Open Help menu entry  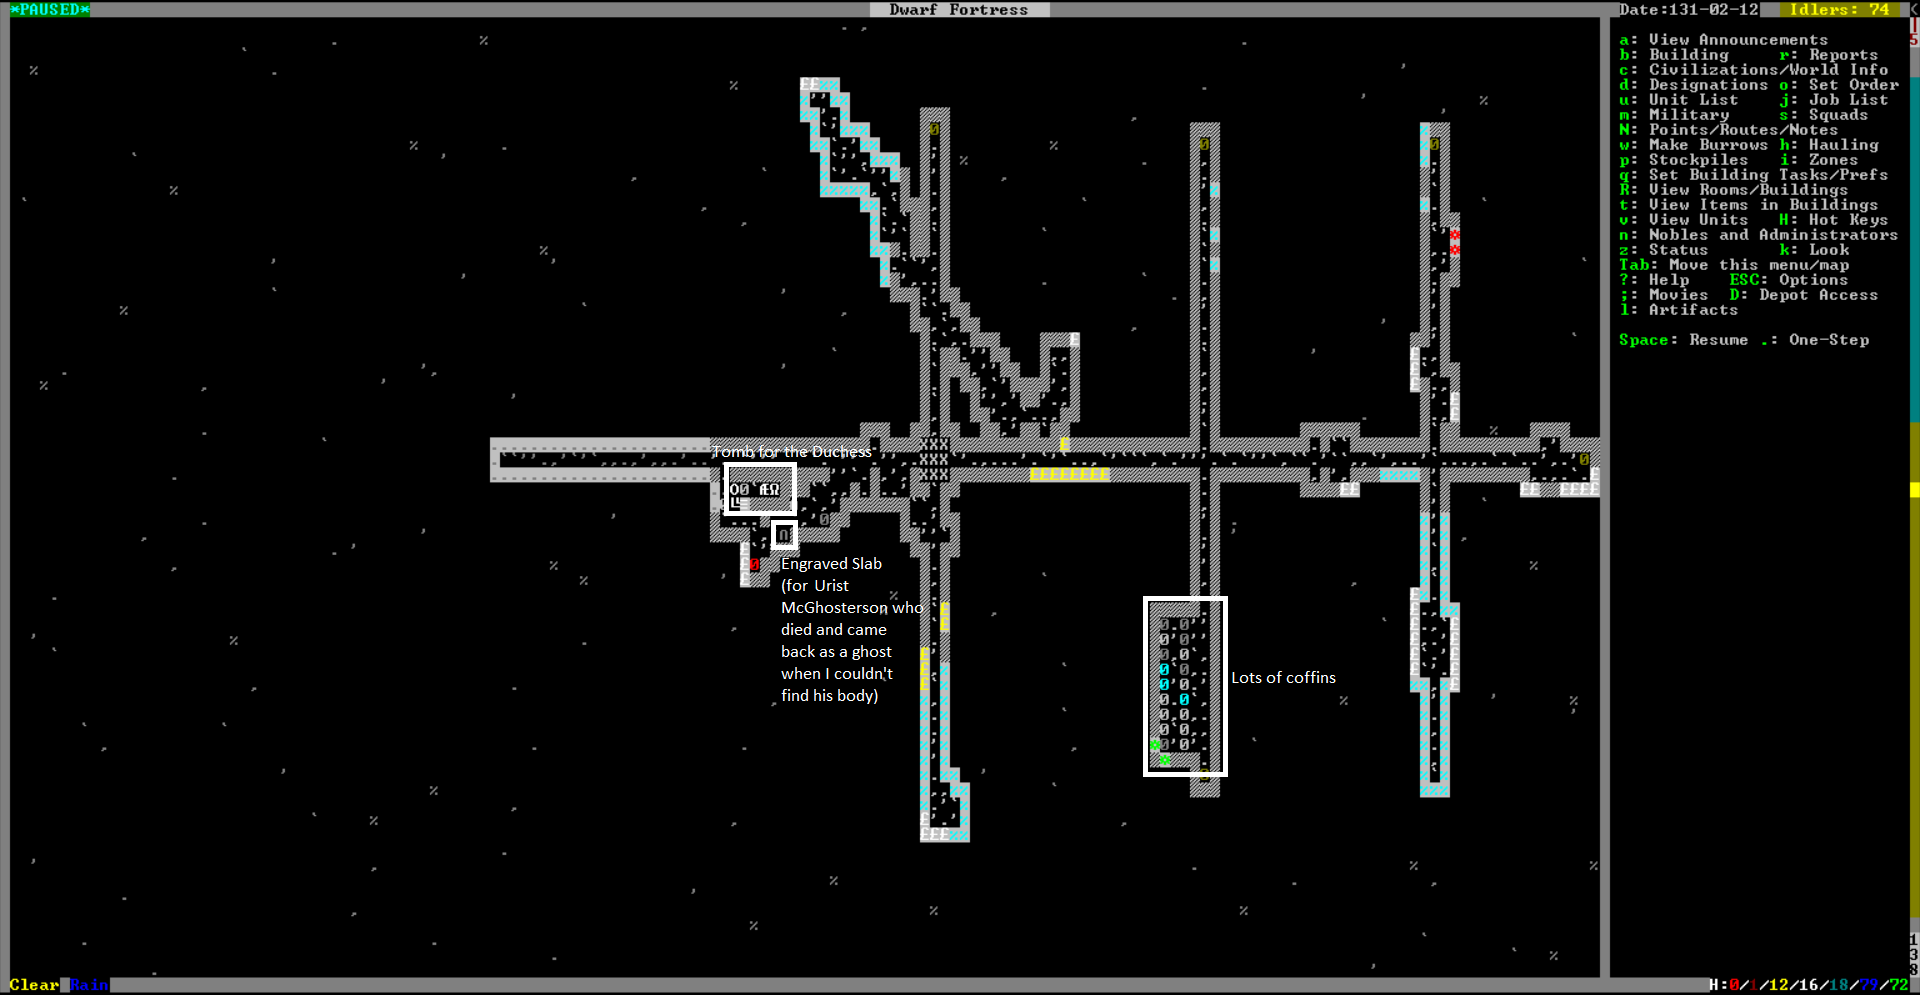[1653, 280]
